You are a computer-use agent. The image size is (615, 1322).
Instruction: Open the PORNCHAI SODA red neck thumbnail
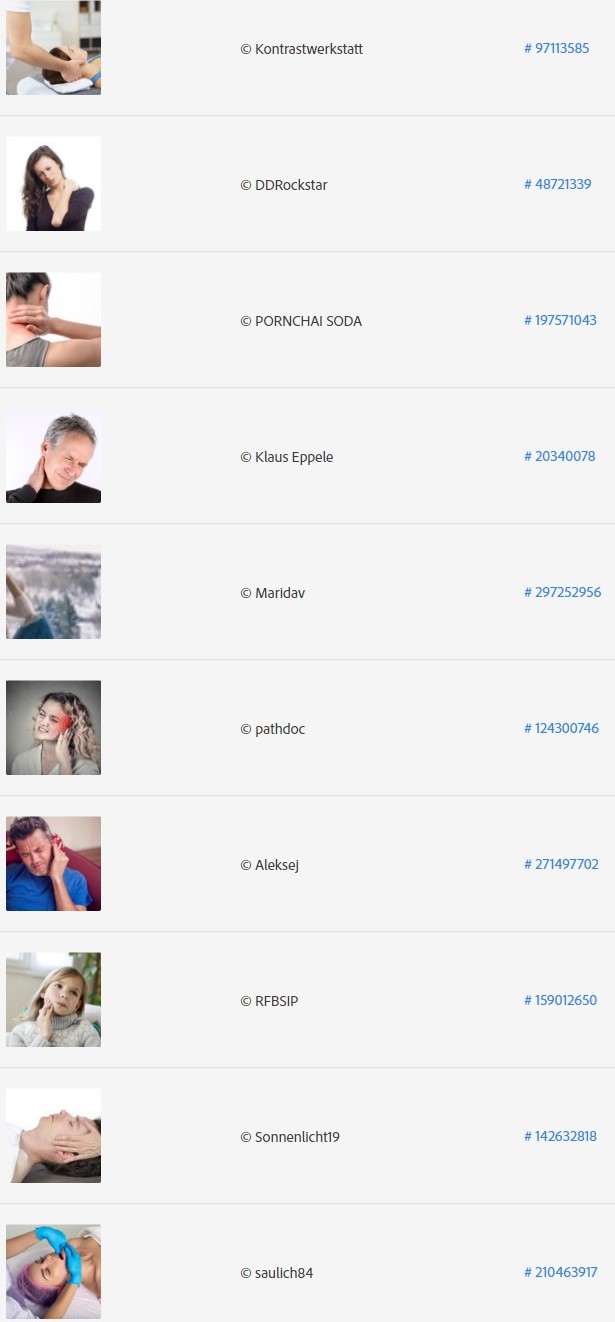pyautogui.click(x=53, y=320)
